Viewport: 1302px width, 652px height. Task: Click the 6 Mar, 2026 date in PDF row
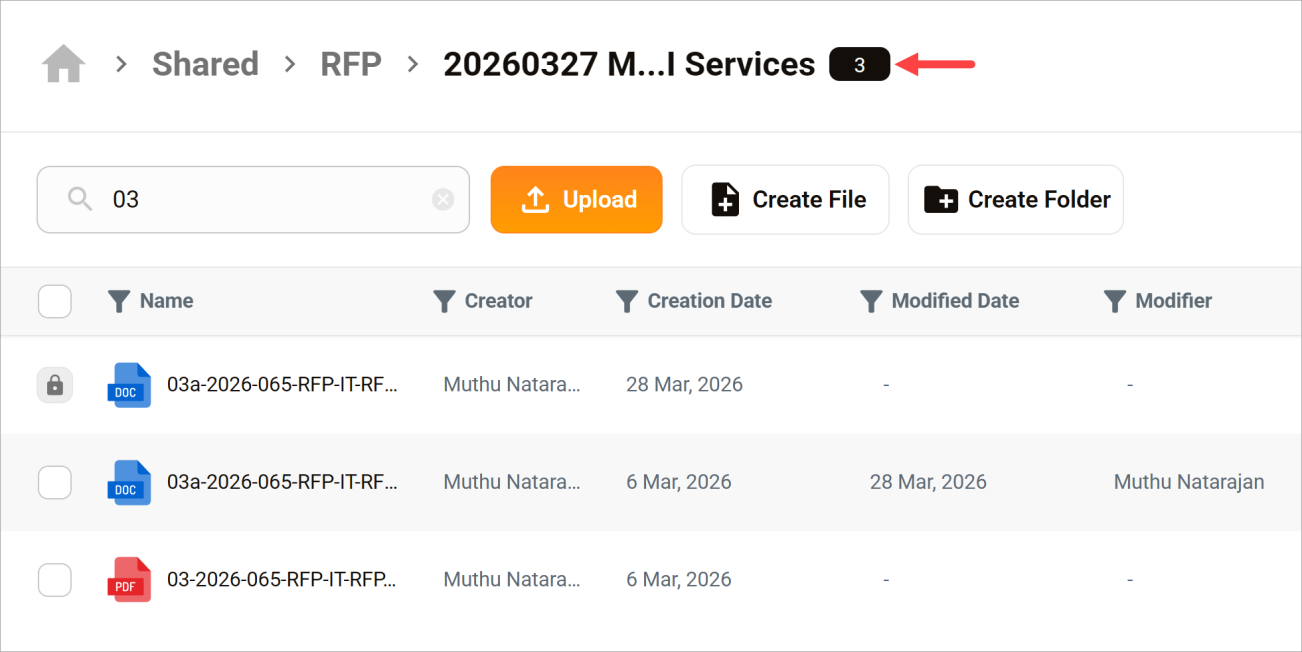[679, 580]
